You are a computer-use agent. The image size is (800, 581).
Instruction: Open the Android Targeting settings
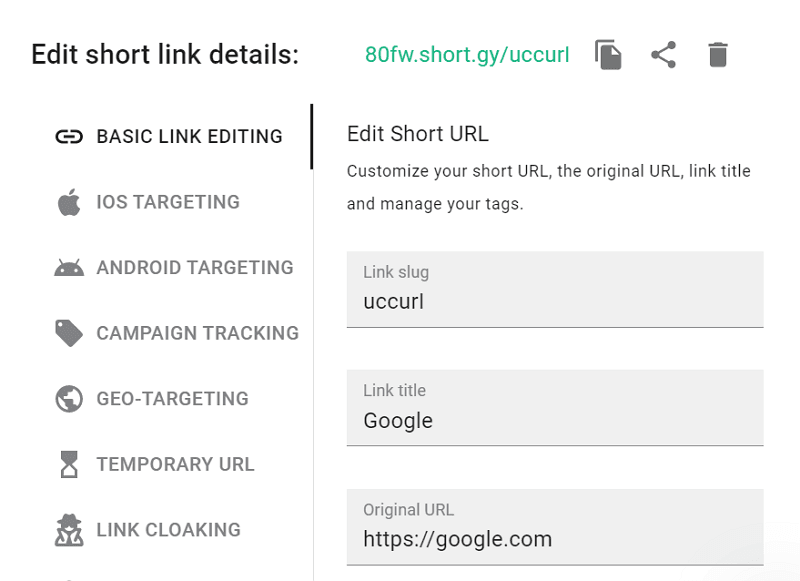tap(194, 267)
